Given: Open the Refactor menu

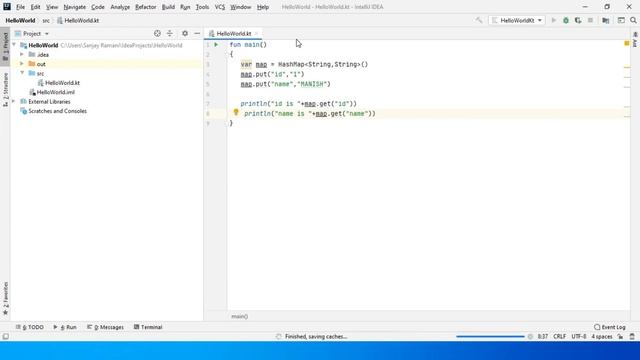Looking at the screenshot, I should pyautogui.click(x=146, y=7).
